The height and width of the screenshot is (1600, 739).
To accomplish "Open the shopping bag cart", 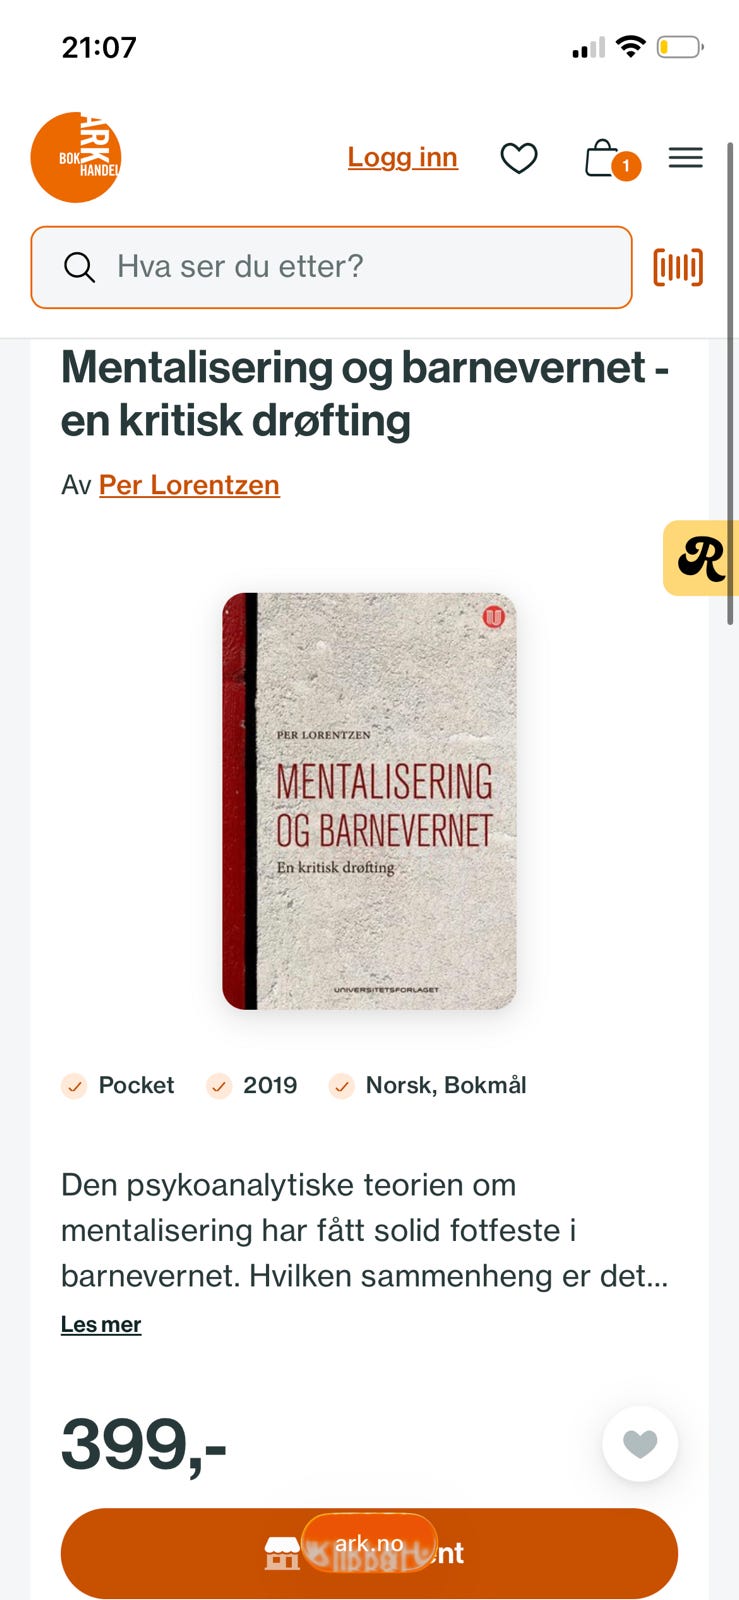I will coord(602,158).
